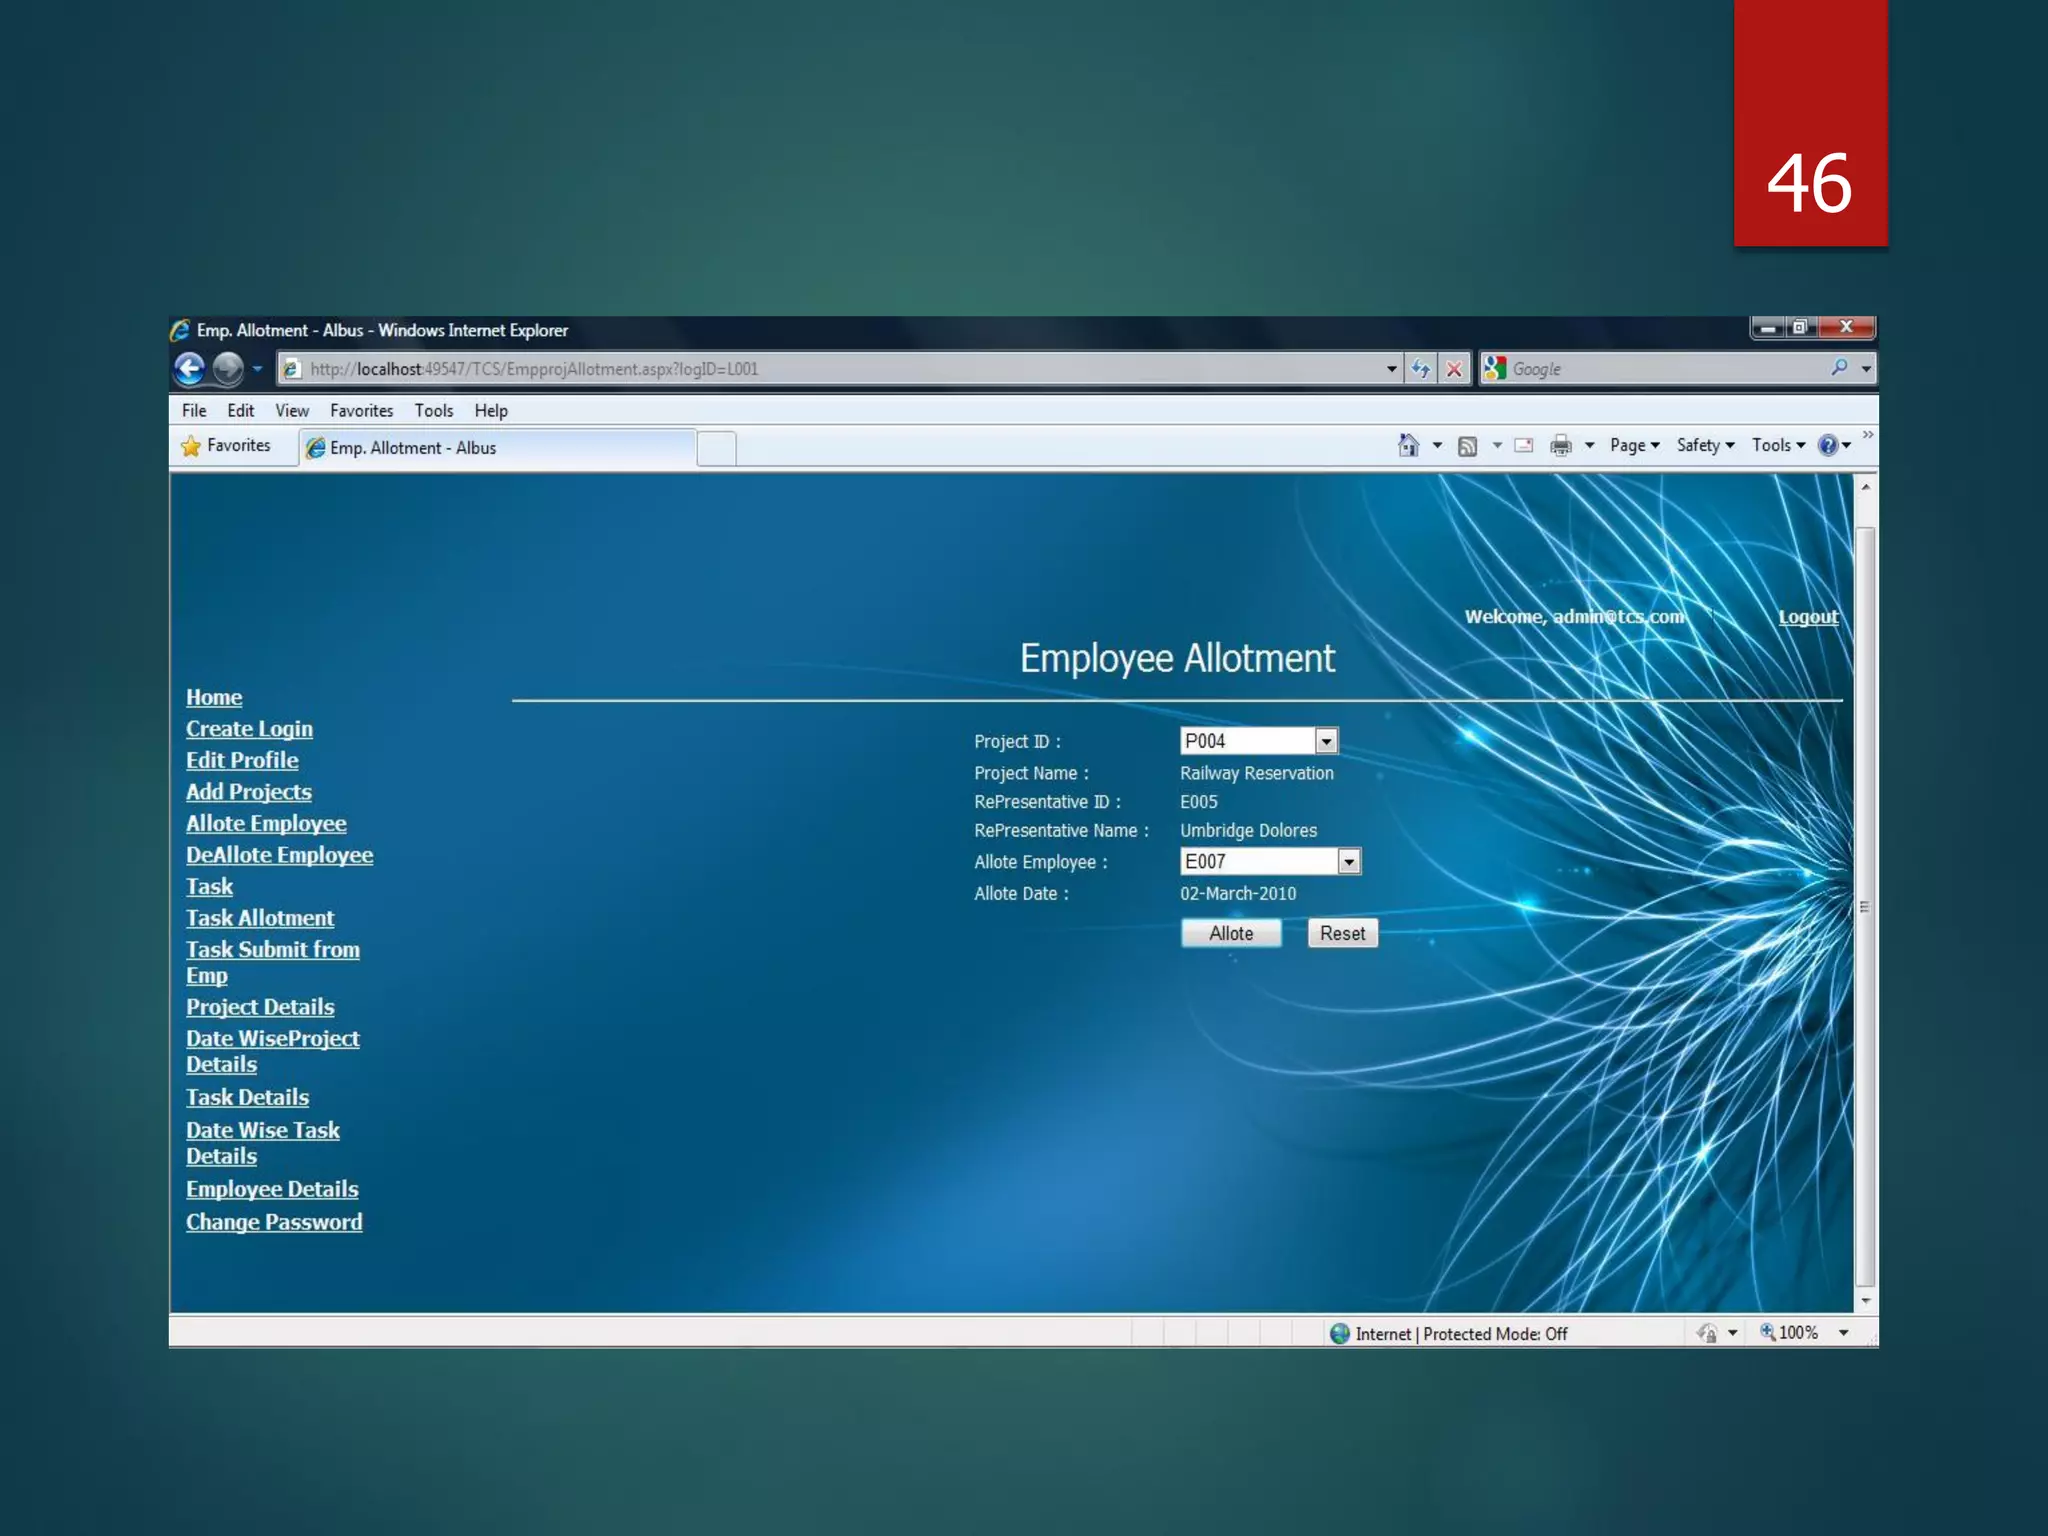Image resolution: width=2048 pixels, height=1536 pixels.
Task: Click the Print icon in command bar
Action: click(x=1560, y=446)
